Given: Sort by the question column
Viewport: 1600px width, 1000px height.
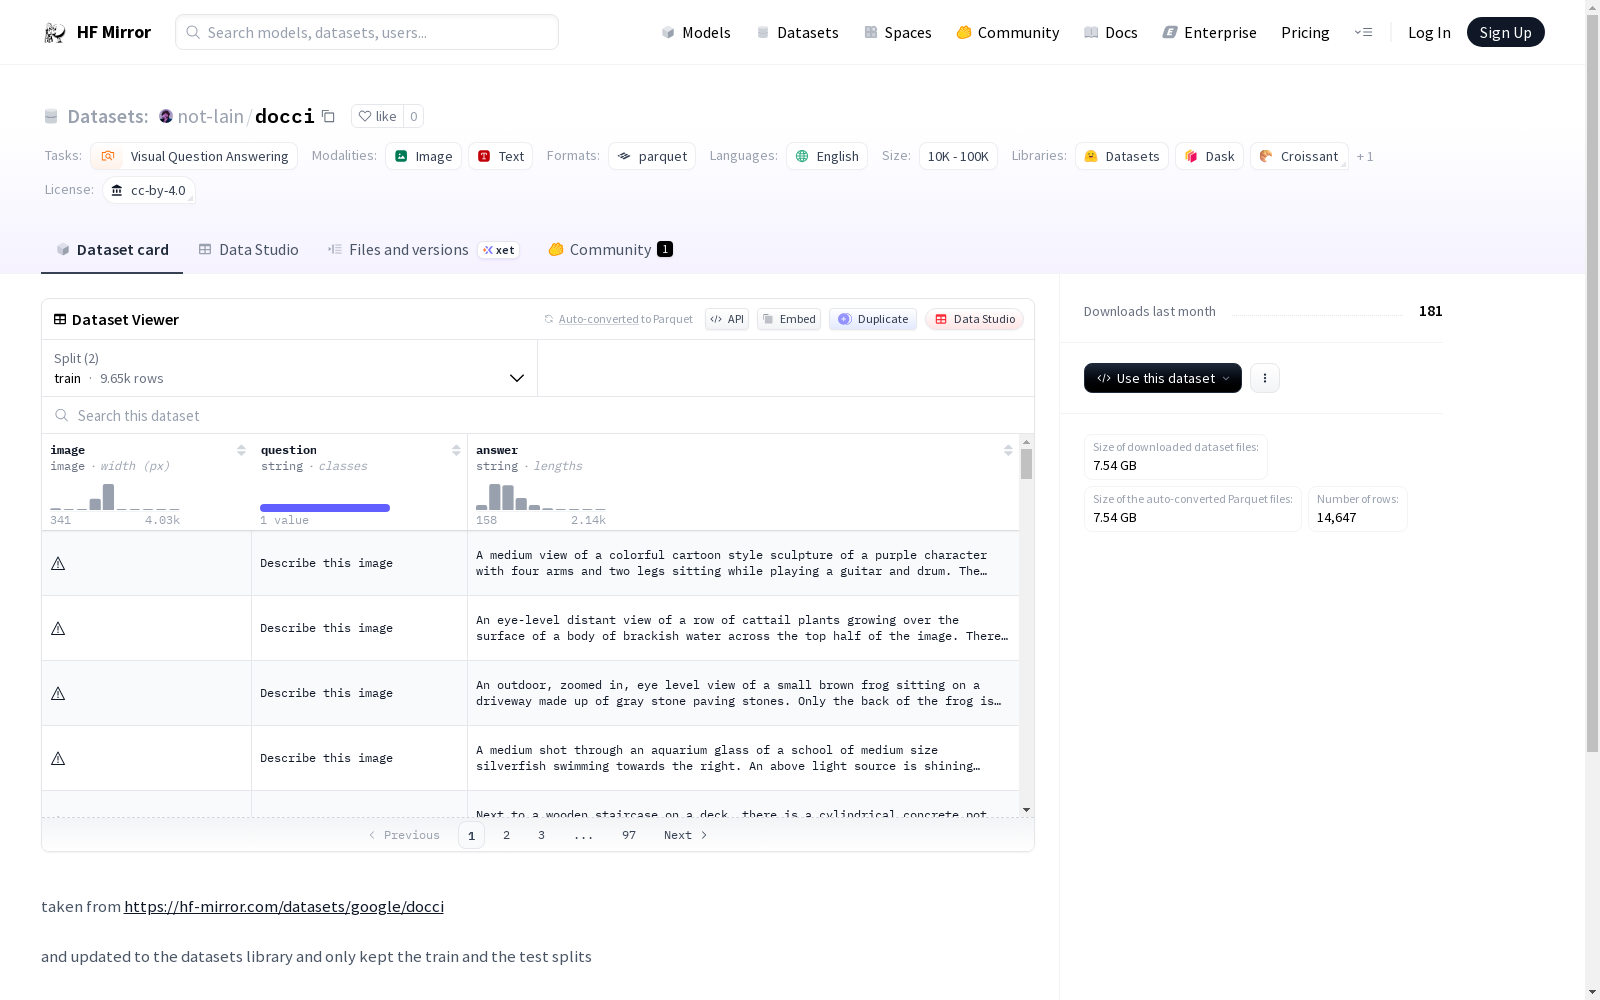Looking at the screenshot, I should pyautogui.click(x=456, y=451).
